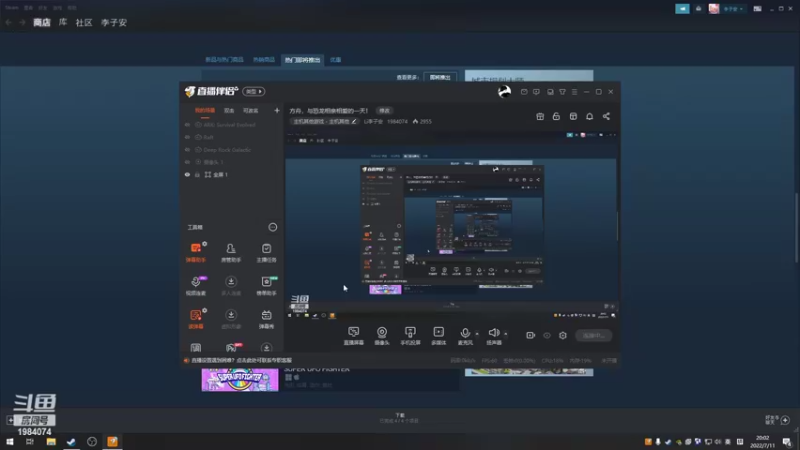Click the 麦克风 microphone icon

(x=465, y=335)
